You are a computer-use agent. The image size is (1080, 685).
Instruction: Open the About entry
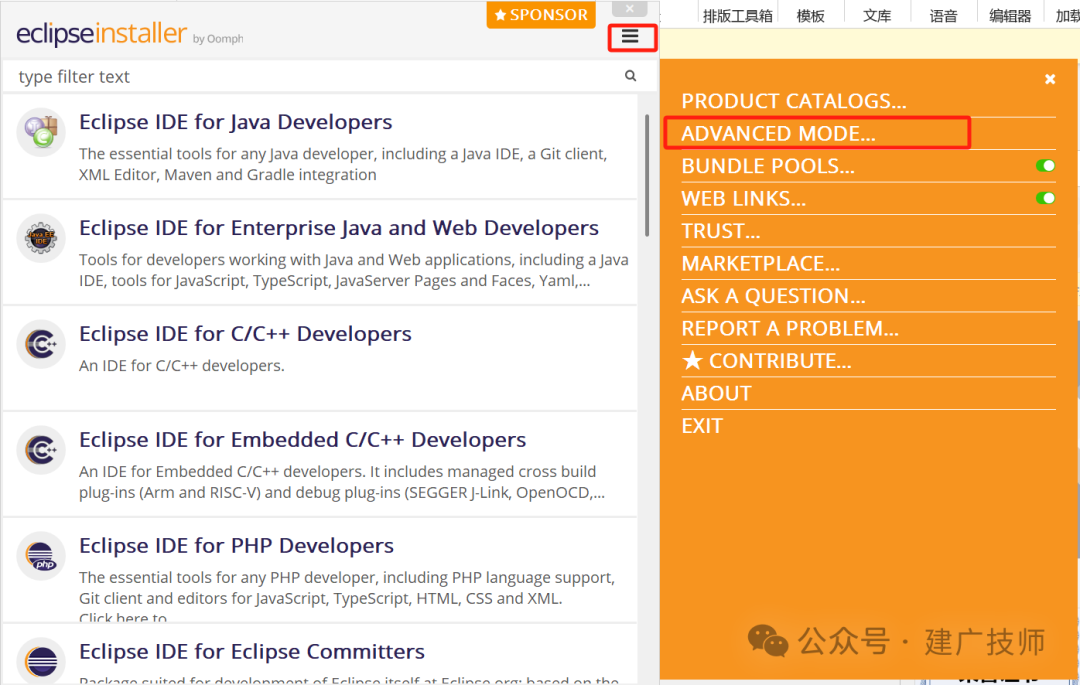coord(716,393)
